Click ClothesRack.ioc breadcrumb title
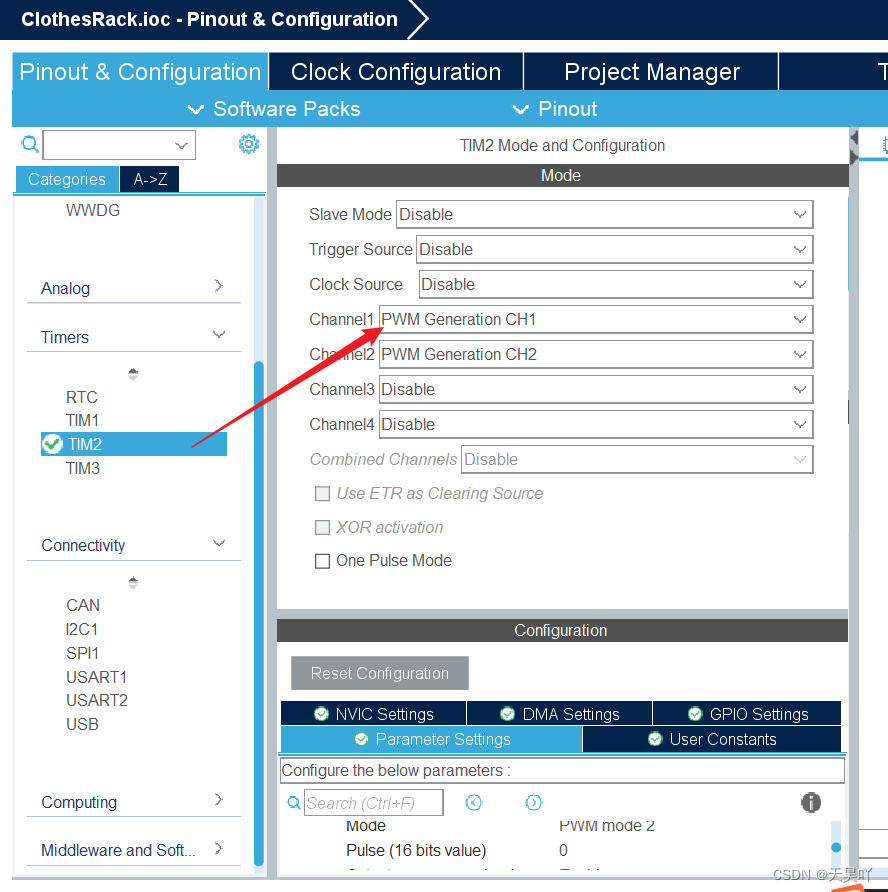This screenshot has width=888, height=892. (x=209, y=19)
